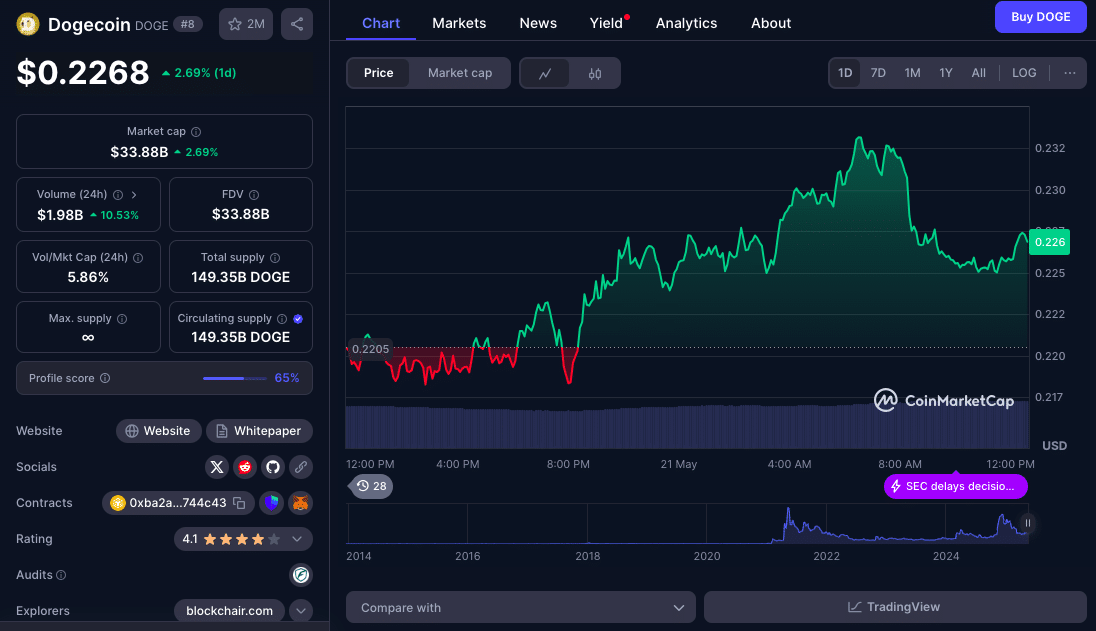Open the News tab
The image size is (1096, 631).
click(538, 23)
